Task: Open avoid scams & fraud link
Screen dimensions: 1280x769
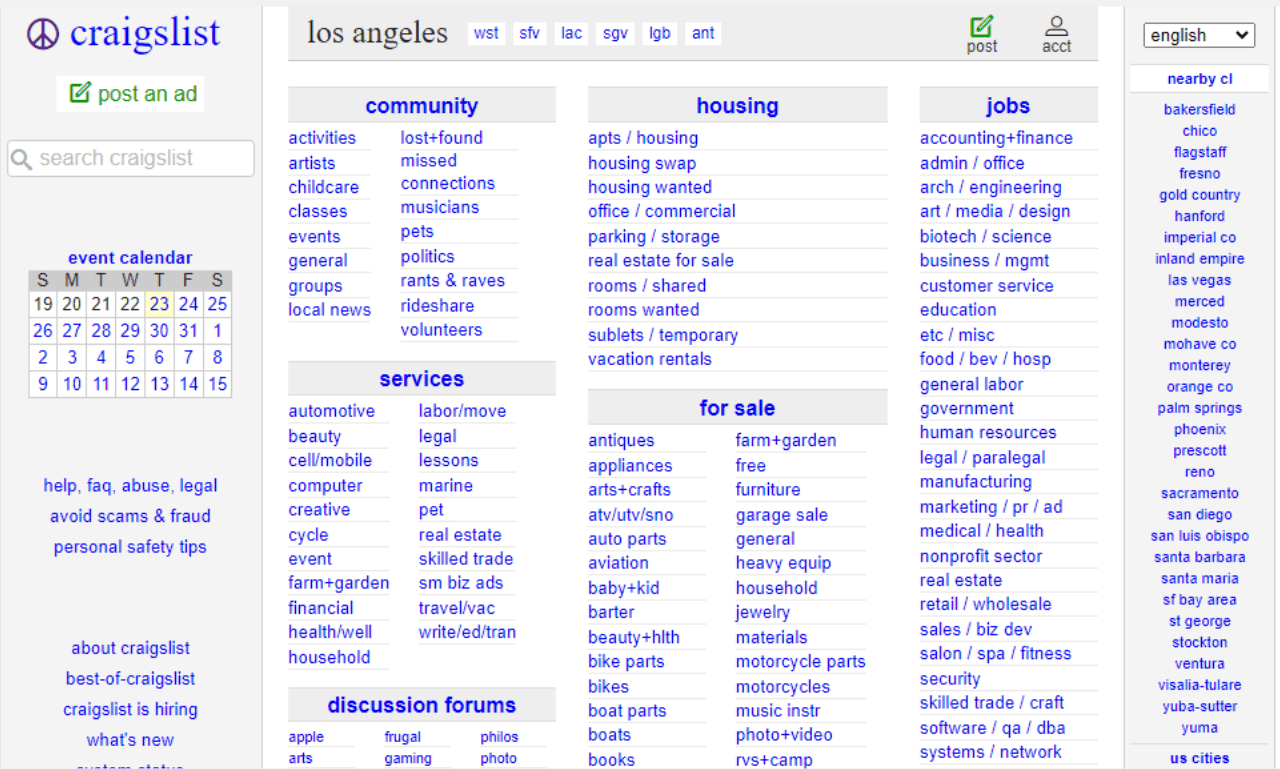Action: tap(130, 516)
